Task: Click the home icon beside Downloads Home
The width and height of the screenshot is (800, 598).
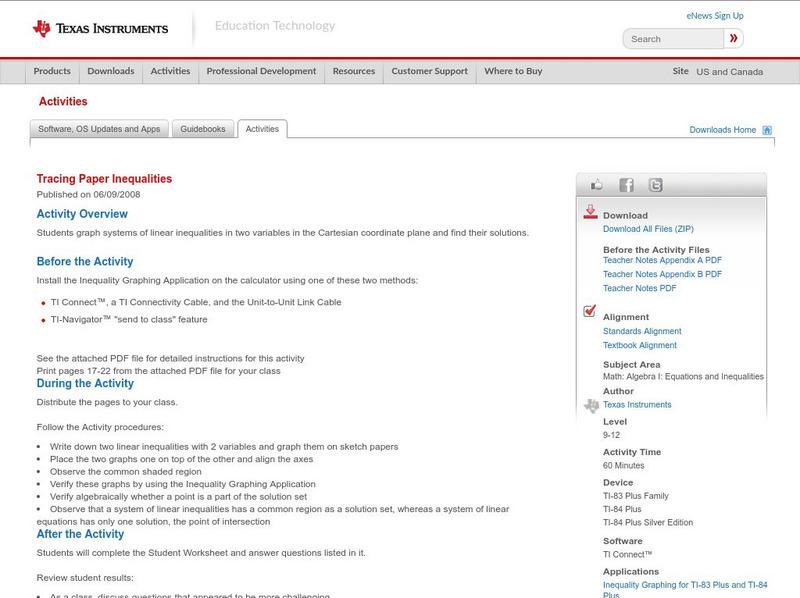Action: (x=767, y=130)
